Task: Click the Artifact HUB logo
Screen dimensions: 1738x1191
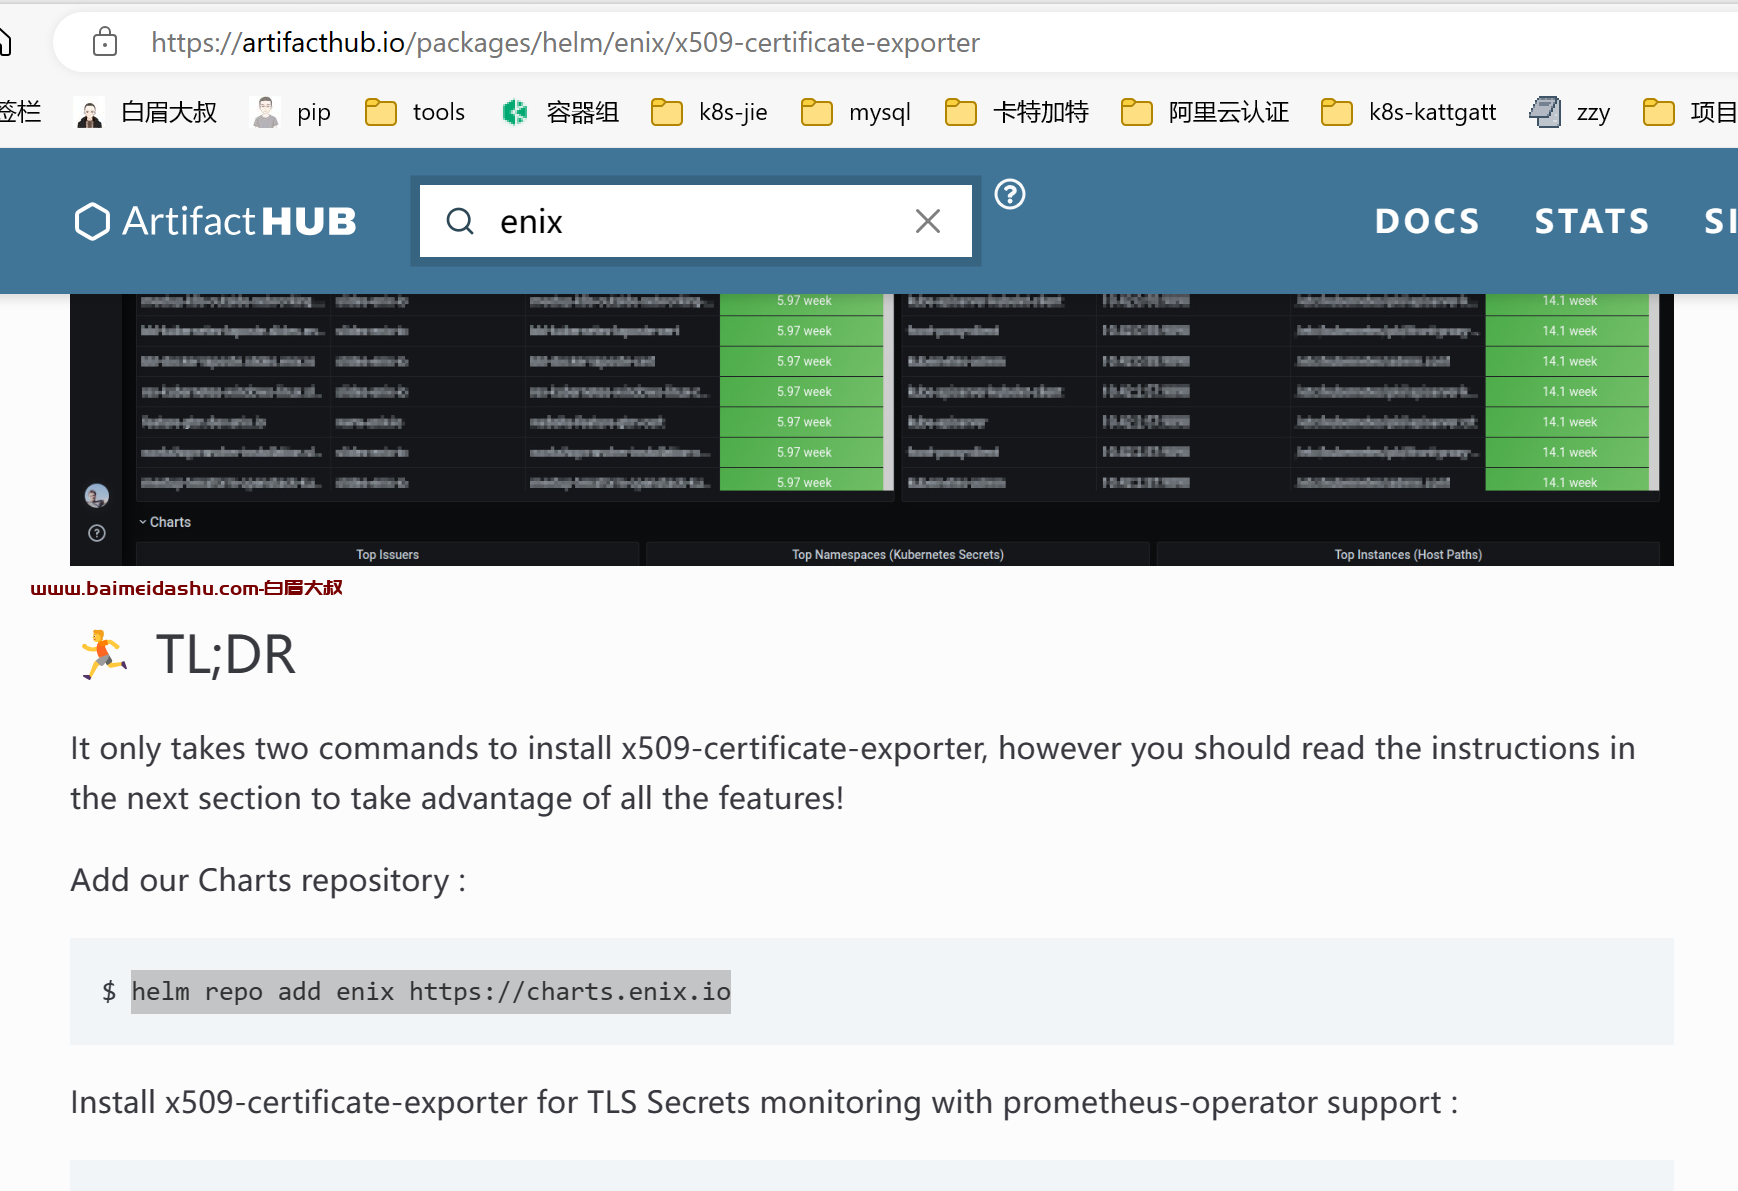Action: 216,221
